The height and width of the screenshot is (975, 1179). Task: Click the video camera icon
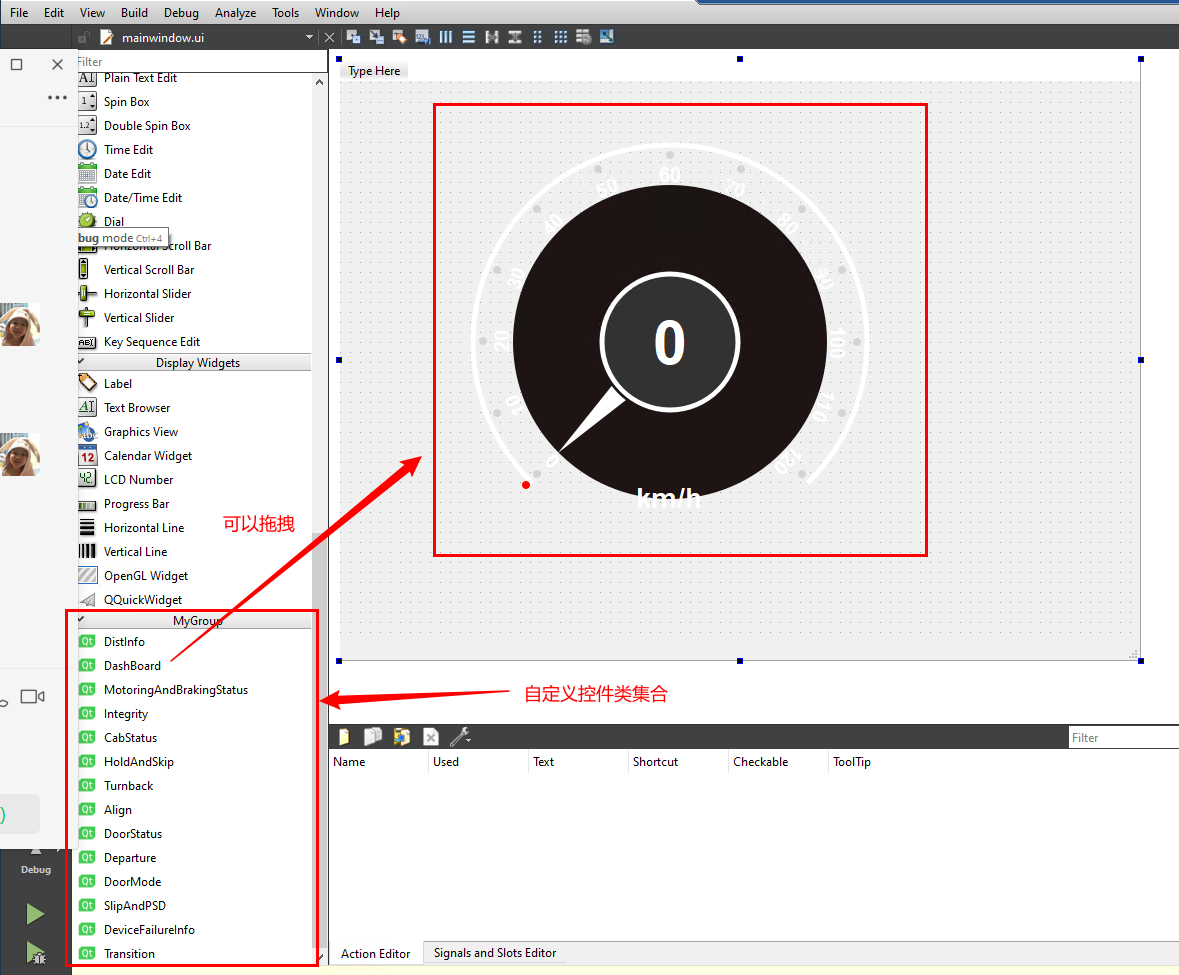click(32, 697)
